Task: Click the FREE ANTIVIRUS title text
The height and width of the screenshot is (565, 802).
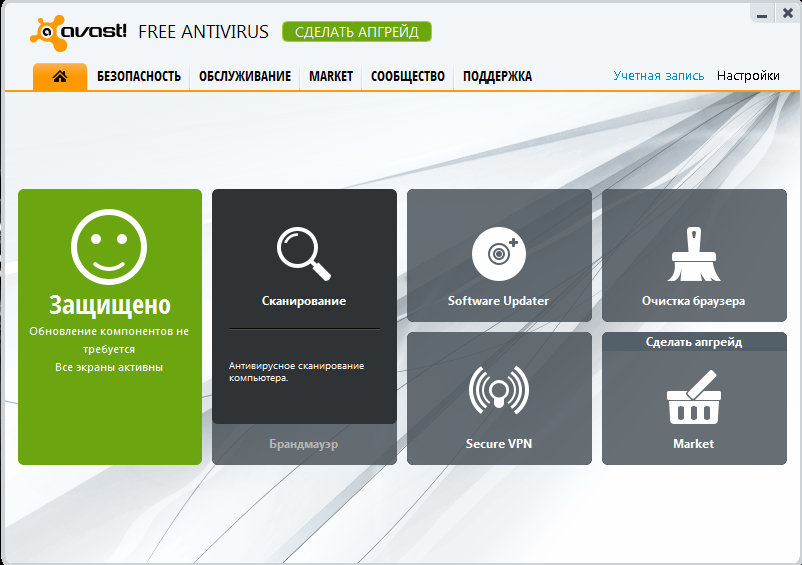Action: pyautogui.click(x=203, y=32)
